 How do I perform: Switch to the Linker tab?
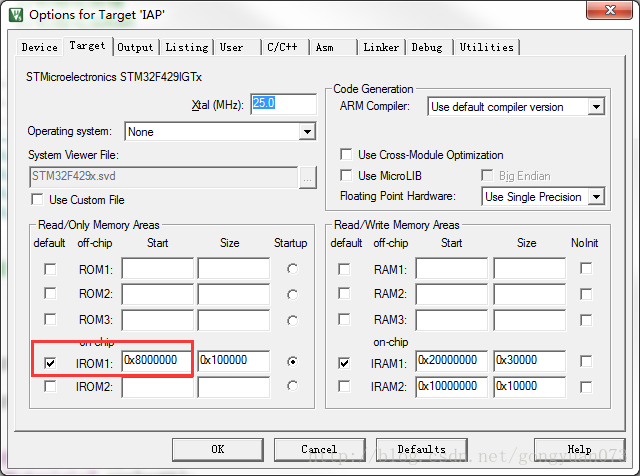coord(381,47)
